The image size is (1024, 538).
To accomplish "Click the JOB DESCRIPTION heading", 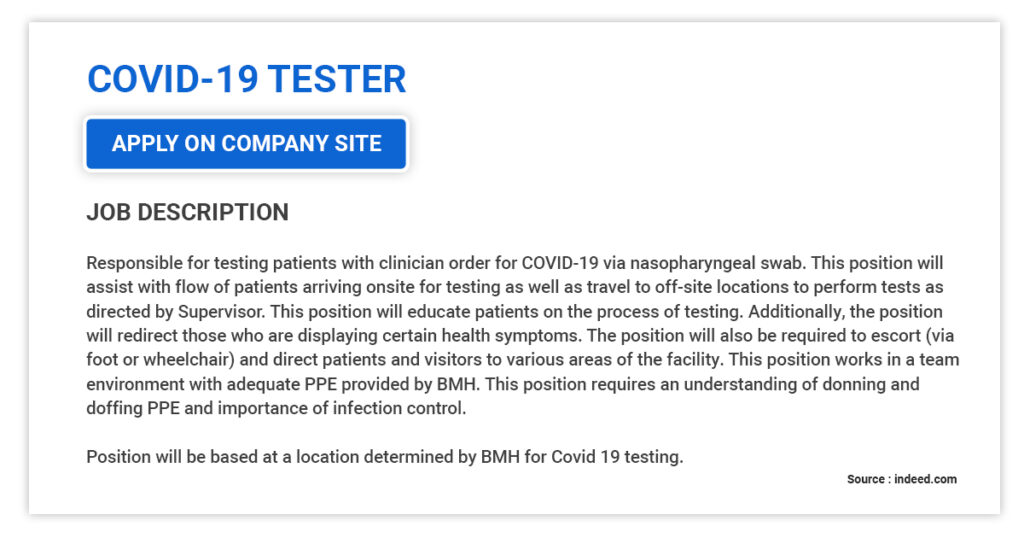I will click(187, 212).
